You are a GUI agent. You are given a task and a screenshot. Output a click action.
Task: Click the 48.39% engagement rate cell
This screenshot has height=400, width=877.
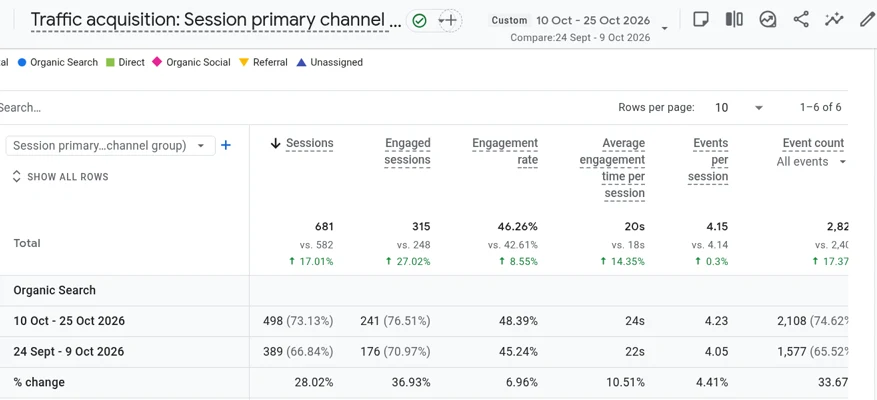click(x=518, y=321)
